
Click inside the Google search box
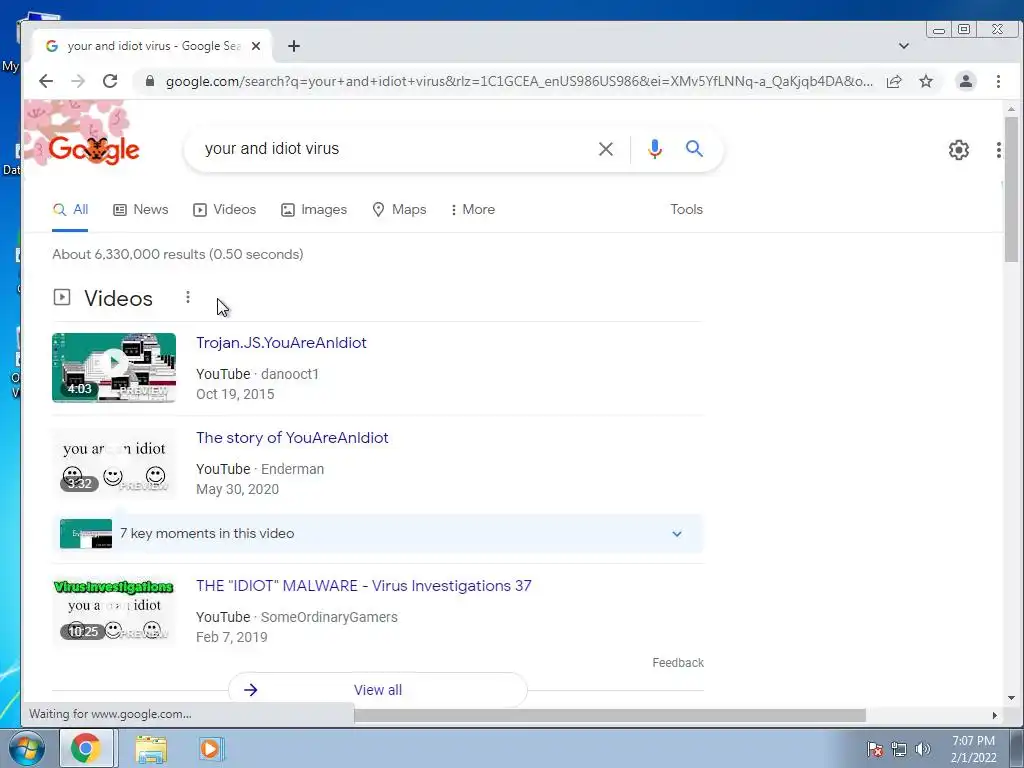tap(392, 149)
